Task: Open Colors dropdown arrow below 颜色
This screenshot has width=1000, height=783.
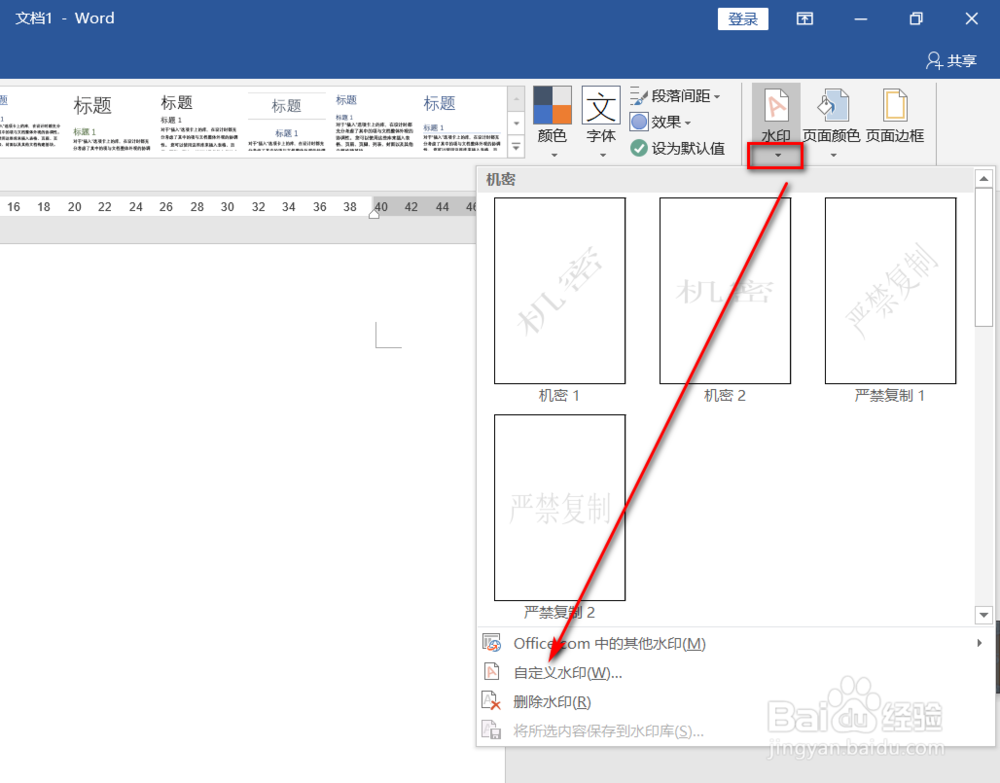Action: 554,156
